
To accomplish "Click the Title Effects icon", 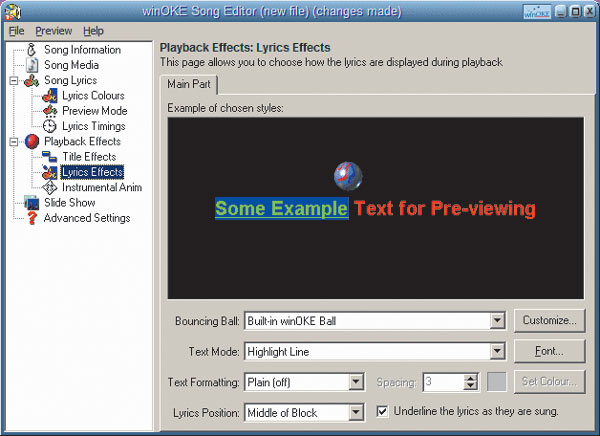I will tap(50, 157).
